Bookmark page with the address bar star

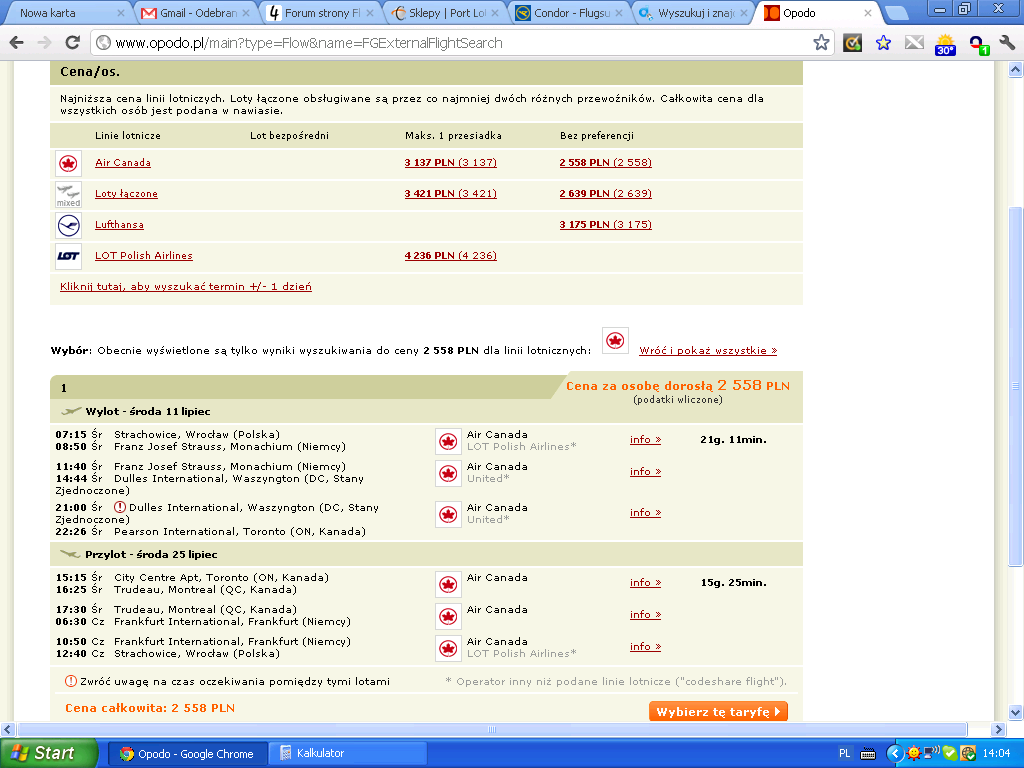point(821,43)
